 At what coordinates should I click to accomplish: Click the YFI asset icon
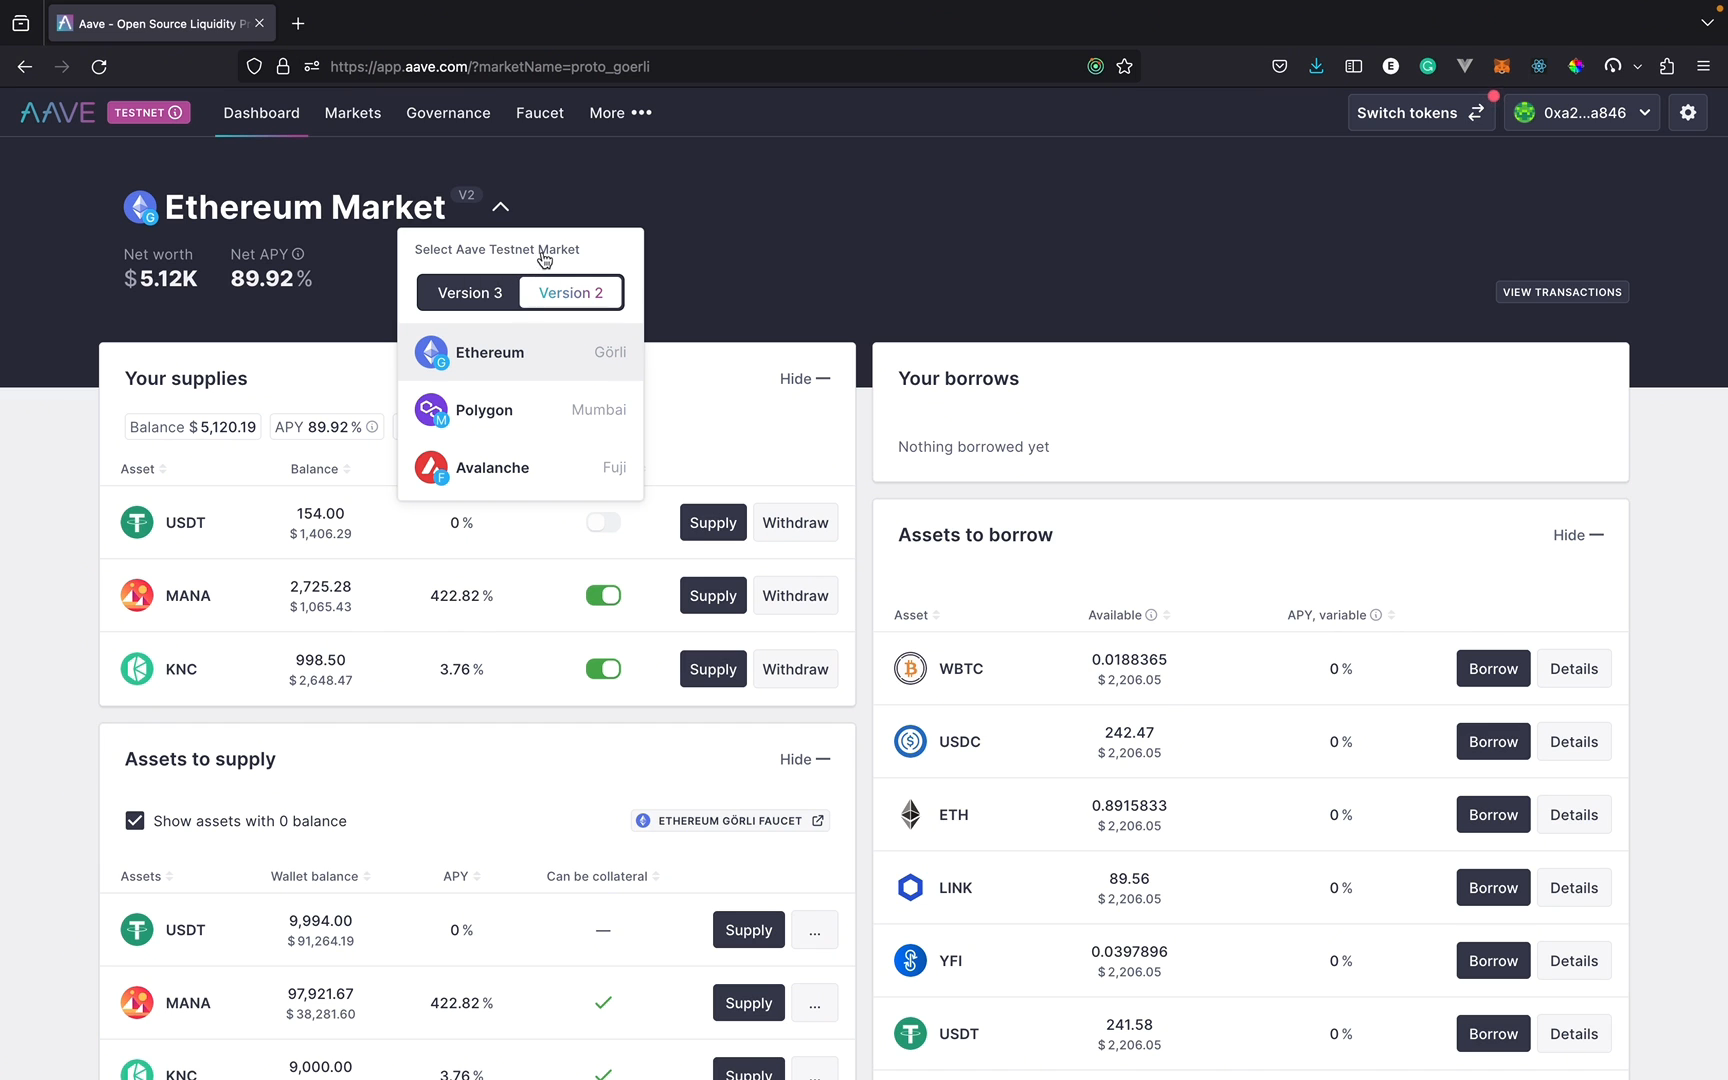(x=910, y=960)
